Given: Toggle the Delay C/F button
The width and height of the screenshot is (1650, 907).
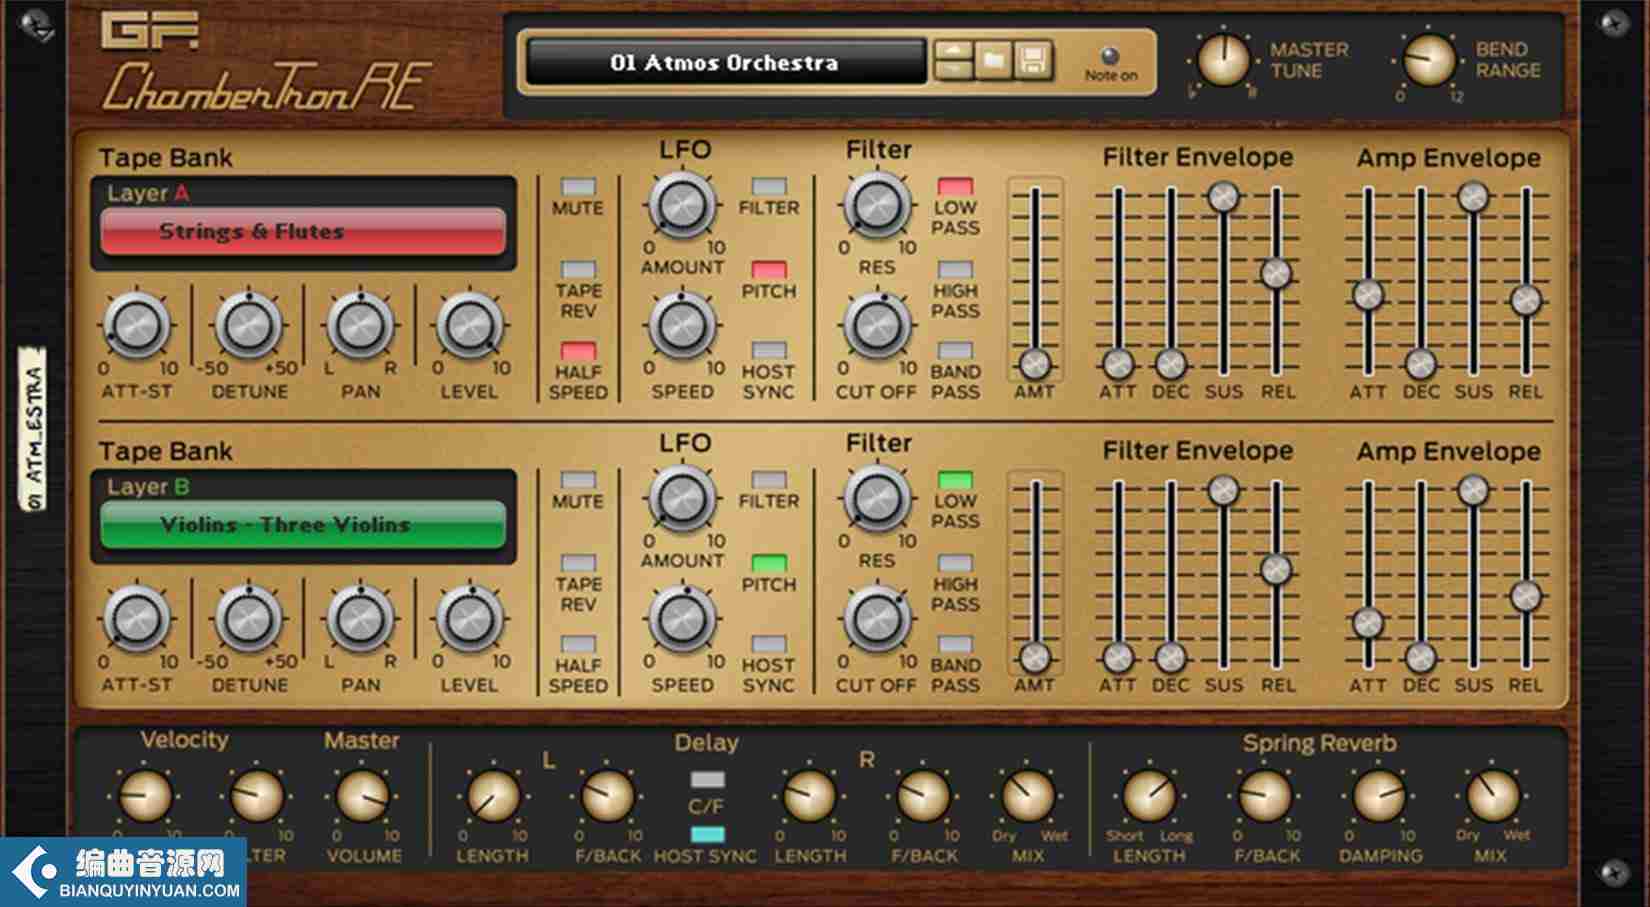Looking at the screenshot, I should click(x=707, y=780).
